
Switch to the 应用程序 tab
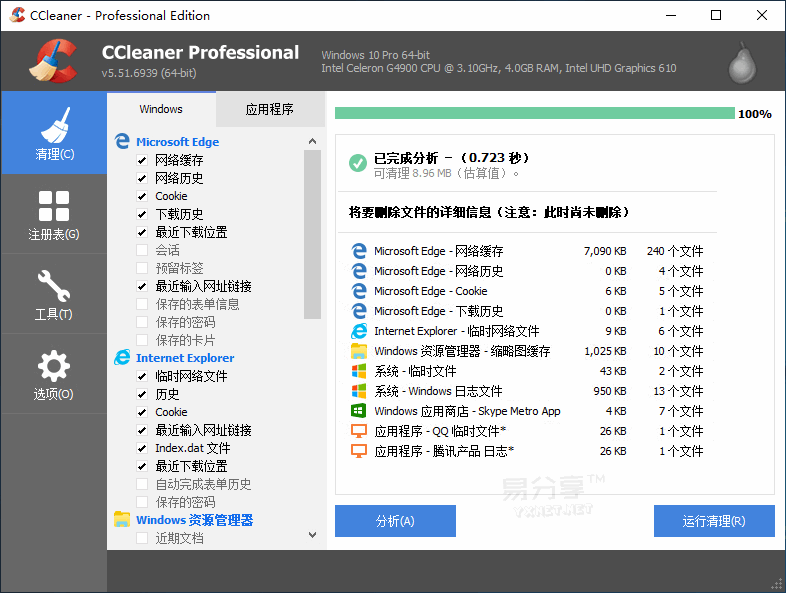pos(270,109)
